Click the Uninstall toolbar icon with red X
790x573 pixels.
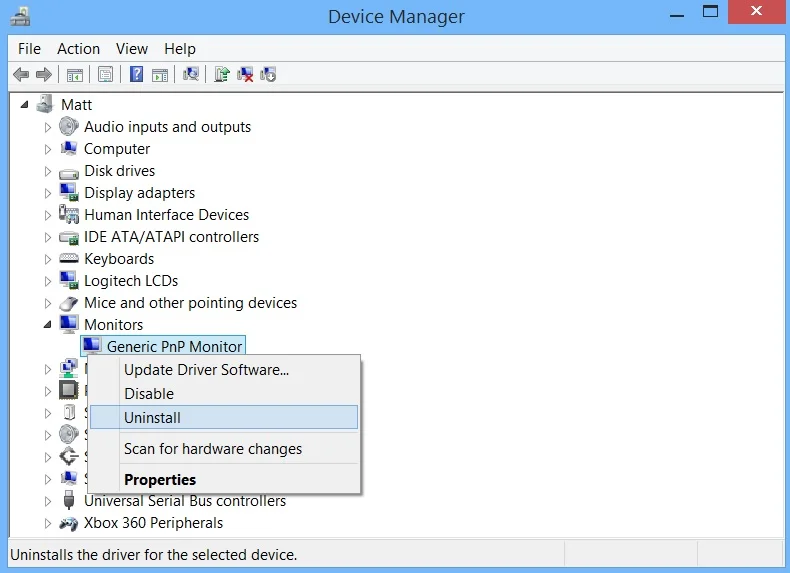(245, 75)
